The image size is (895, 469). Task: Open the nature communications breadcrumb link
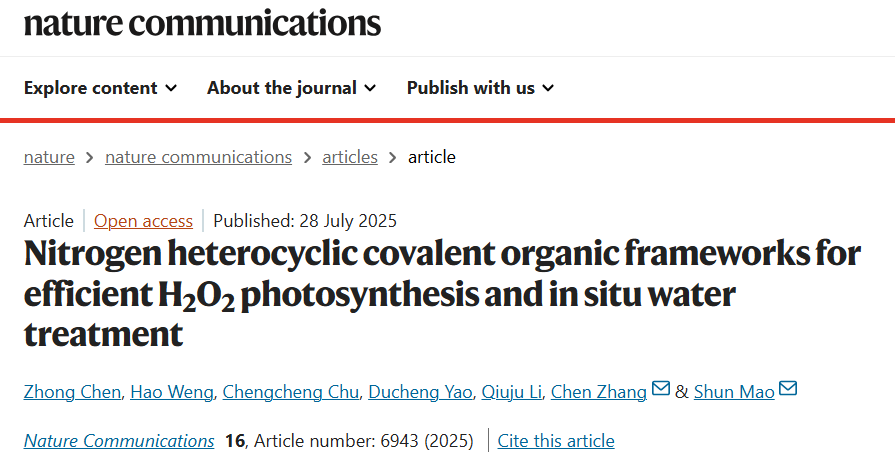click(198, 157)
